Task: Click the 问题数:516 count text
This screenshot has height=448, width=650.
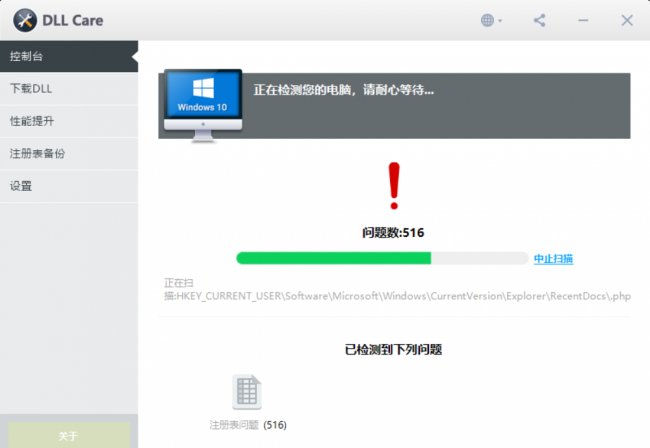Action: pyautogui.click(x=393, y=232)
